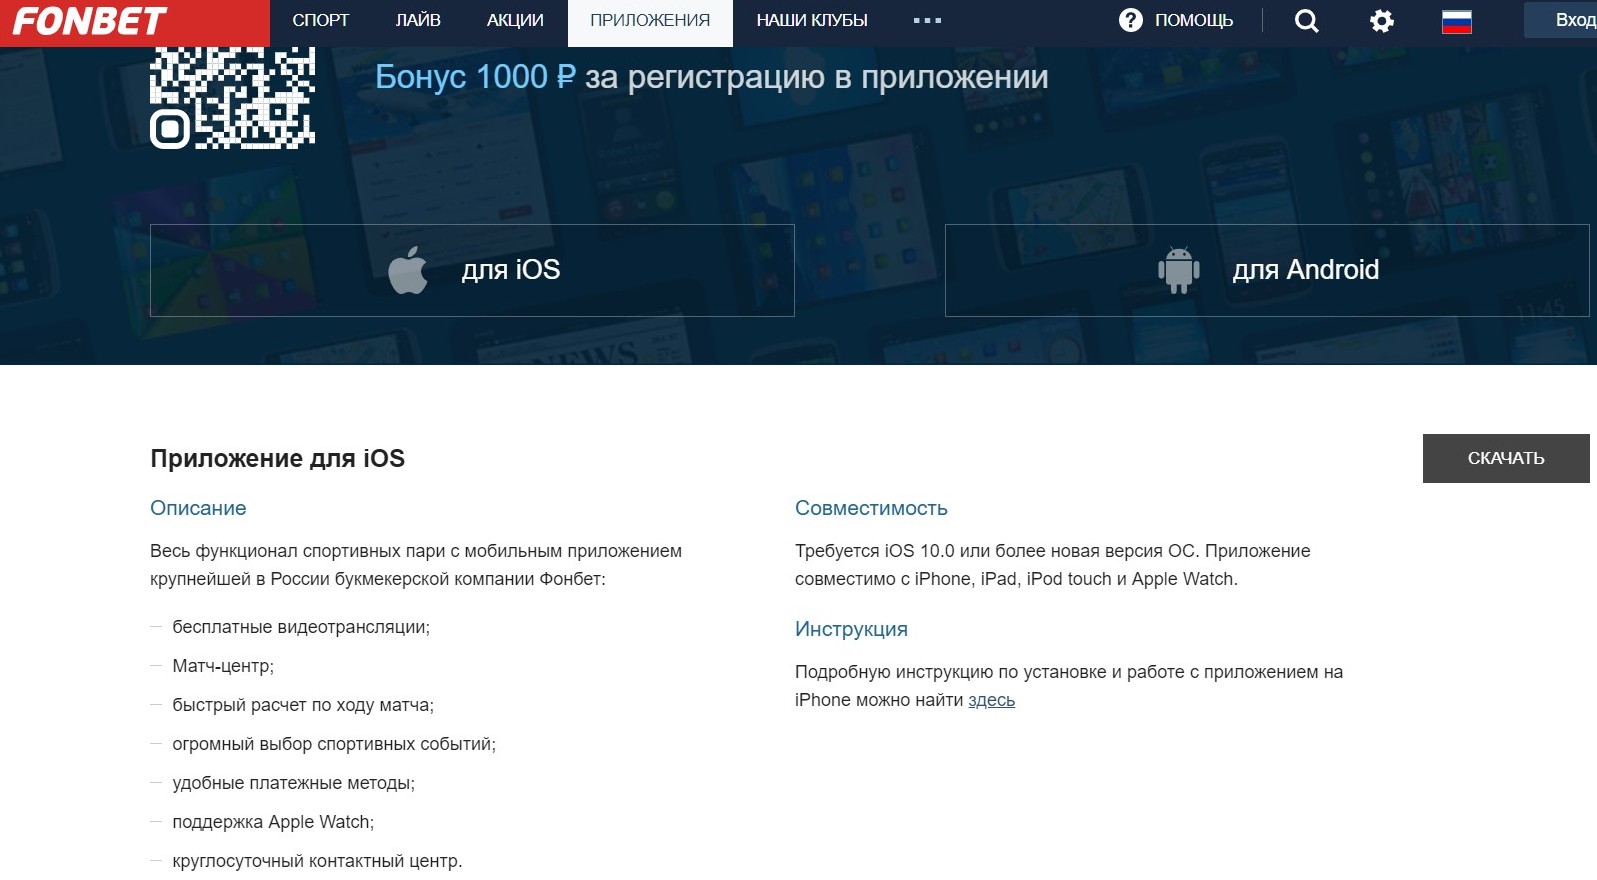Open the СПОРТ menu item
1597x880 pixels.
click(321, 20)
